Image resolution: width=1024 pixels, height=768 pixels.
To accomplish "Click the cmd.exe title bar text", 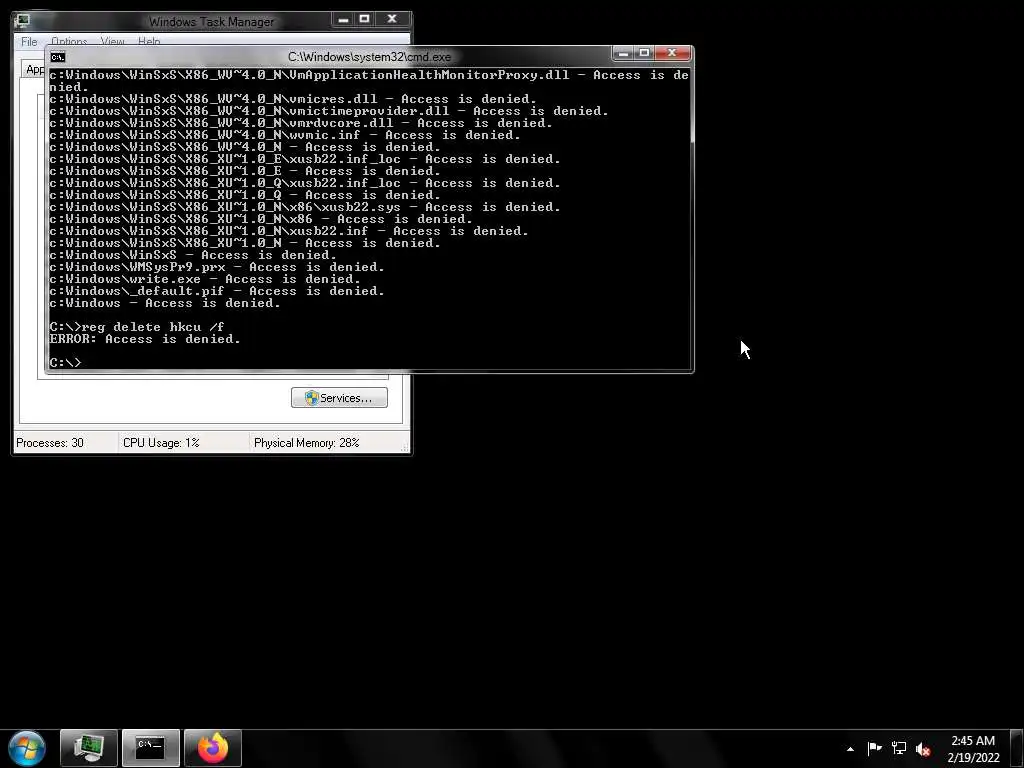I will pyautogui.click(x=369, y=57).
